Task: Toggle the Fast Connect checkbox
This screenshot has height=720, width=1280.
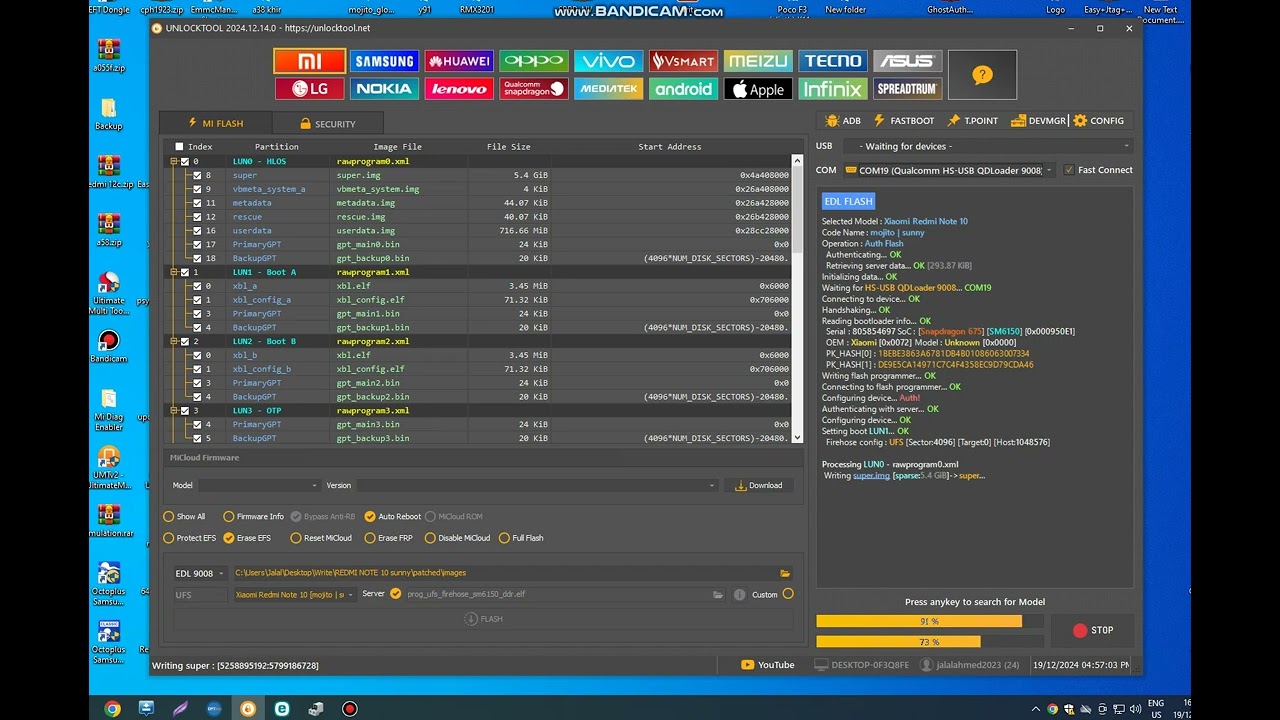Action: [1069, 170]
